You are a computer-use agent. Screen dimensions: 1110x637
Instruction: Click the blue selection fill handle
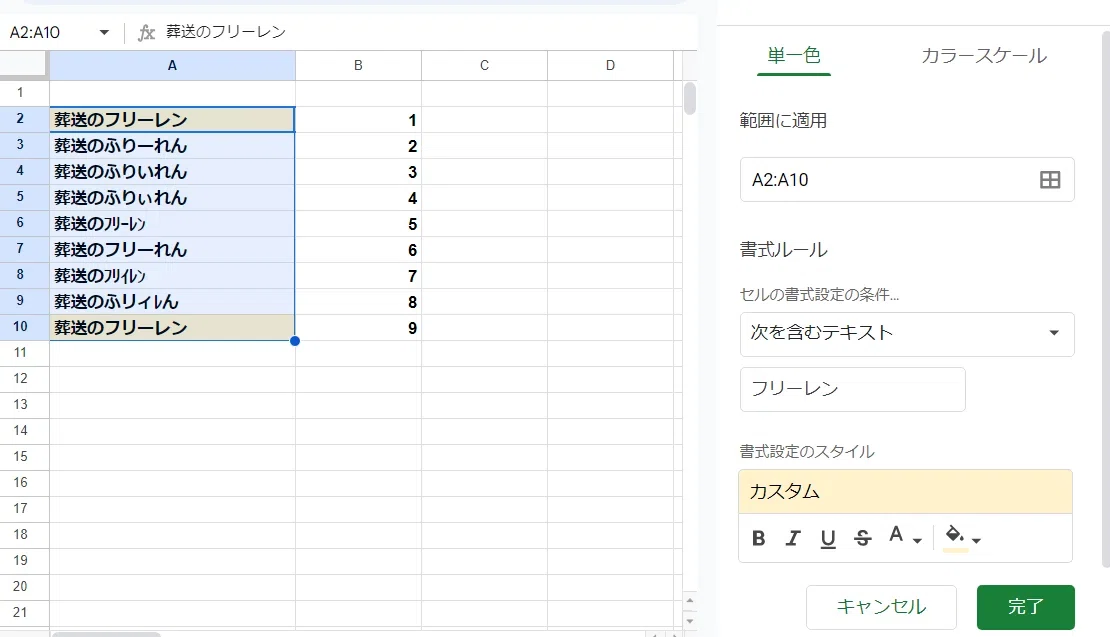(295, 341)
